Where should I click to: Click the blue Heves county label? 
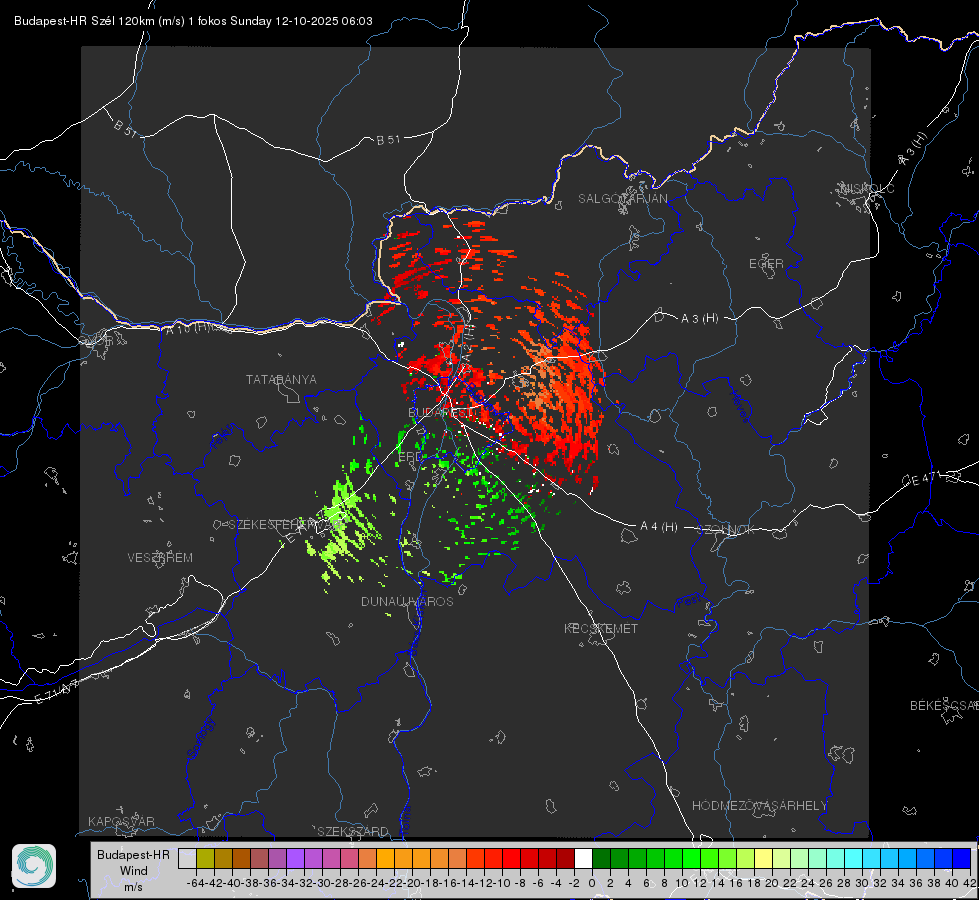(739, 406)
